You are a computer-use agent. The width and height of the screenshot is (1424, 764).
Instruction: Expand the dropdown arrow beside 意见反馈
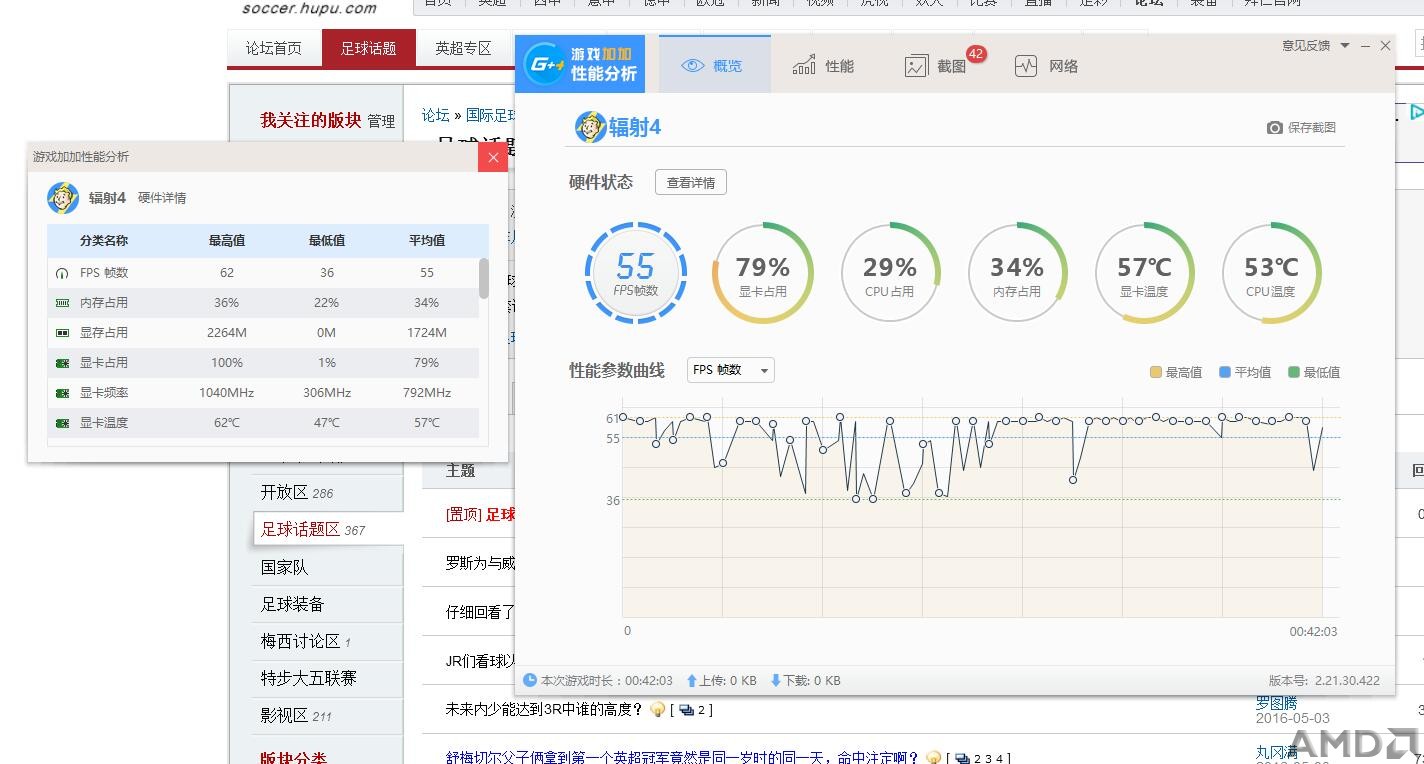pos(1345,45)
